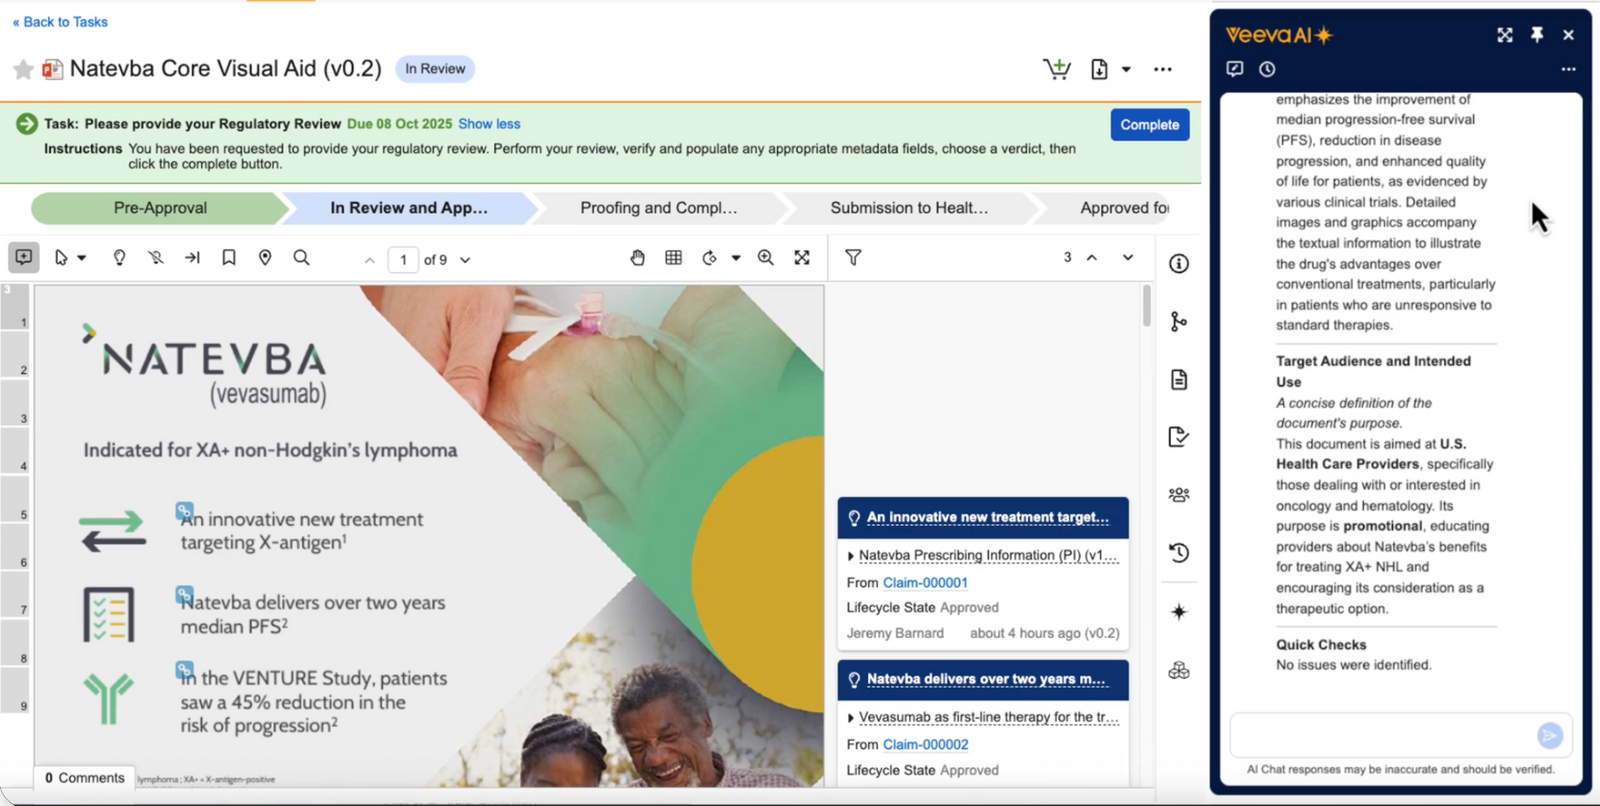Open the page selector dropdown

pos(465,260)
